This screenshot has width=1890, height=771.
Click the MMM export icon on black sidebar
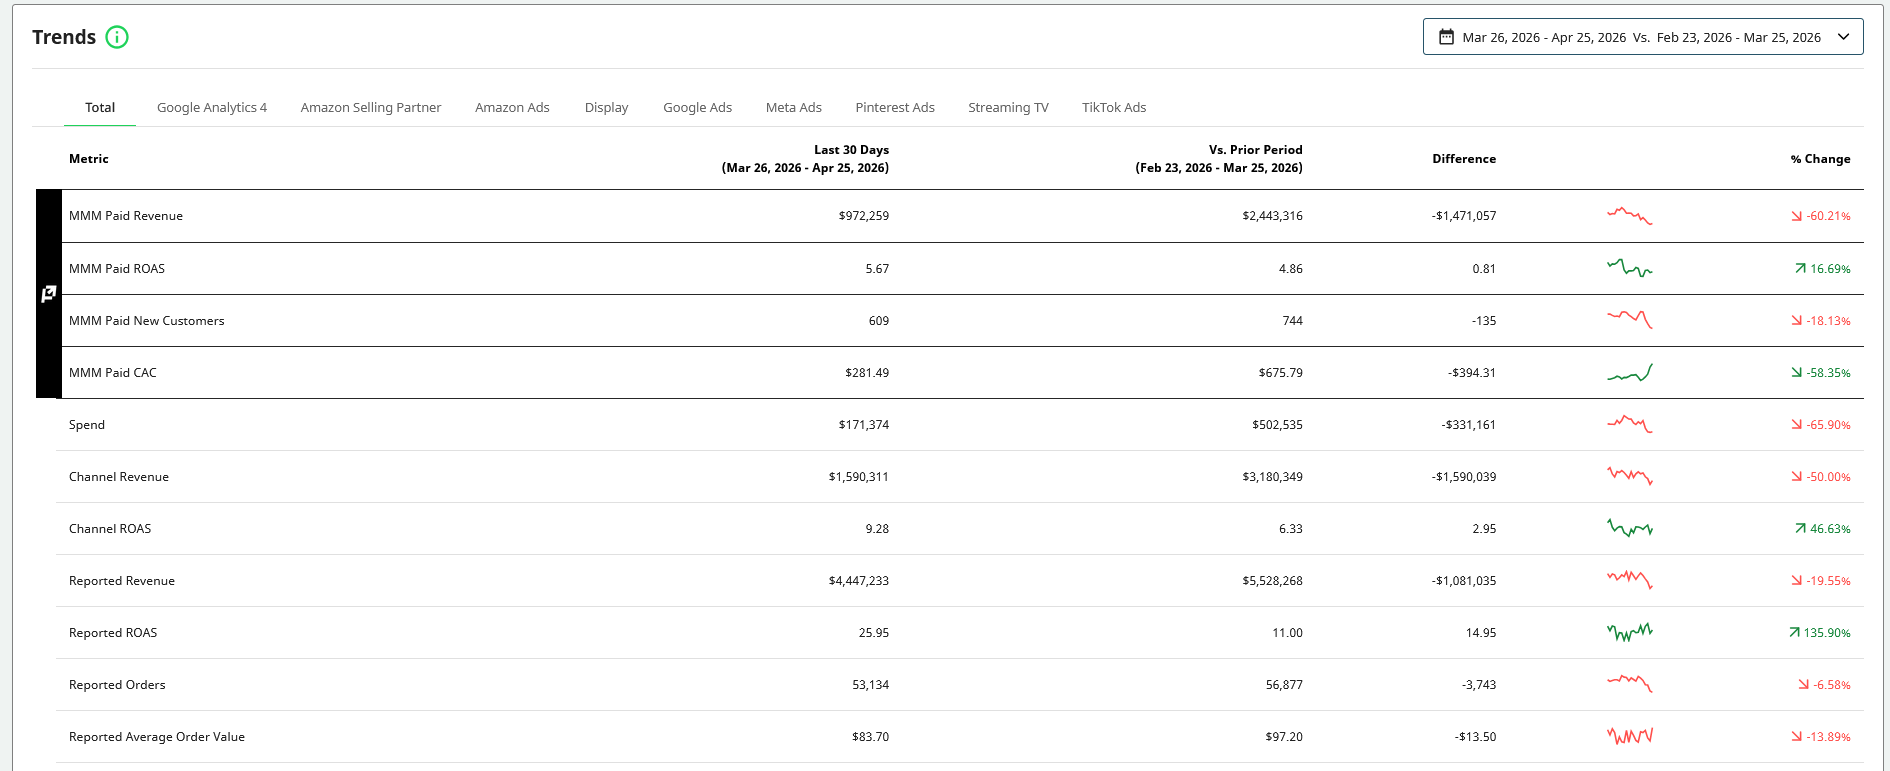pyautogui.click(x=48, y=294)
